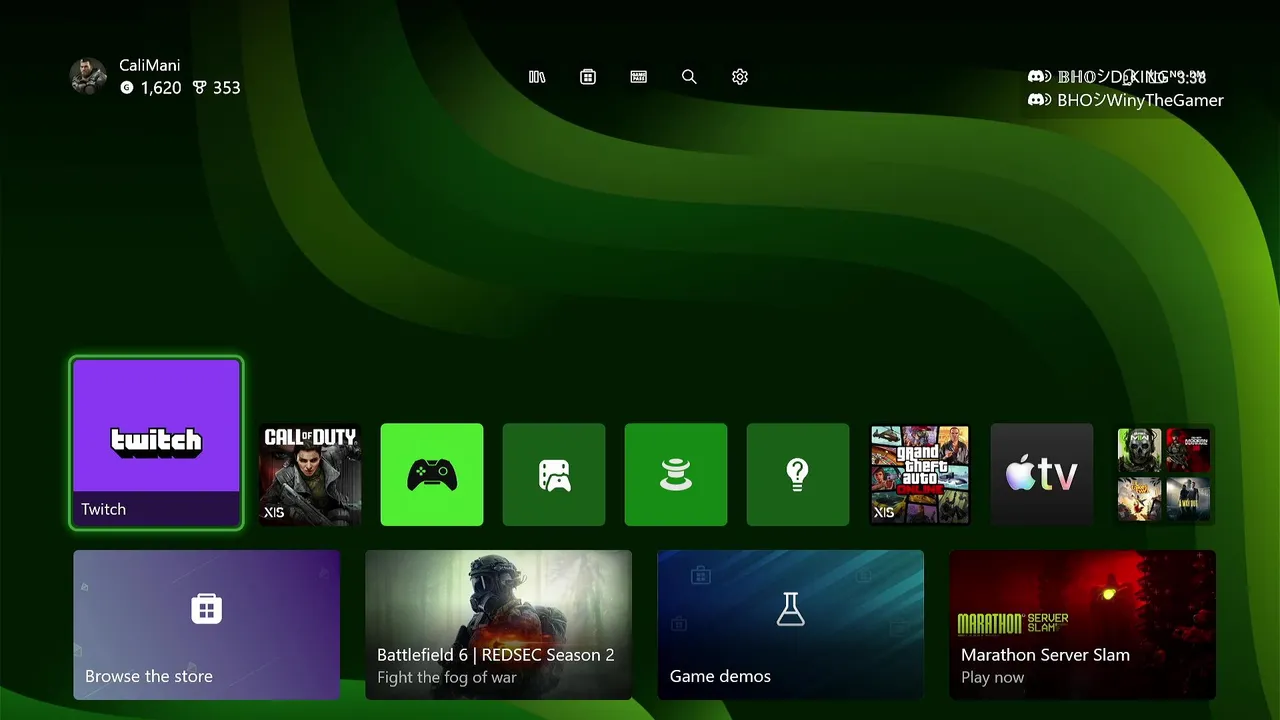Select the BHO WinyTheGamer Discord entry

point(1126,100)
